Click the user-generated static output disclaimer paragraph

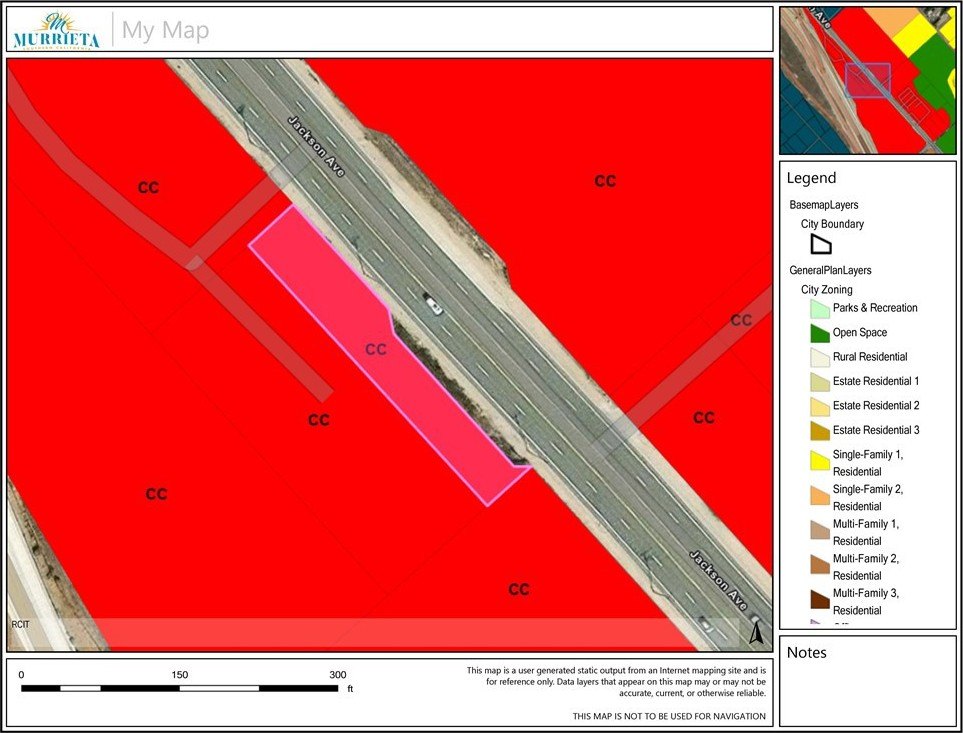(x=616, y=682)
